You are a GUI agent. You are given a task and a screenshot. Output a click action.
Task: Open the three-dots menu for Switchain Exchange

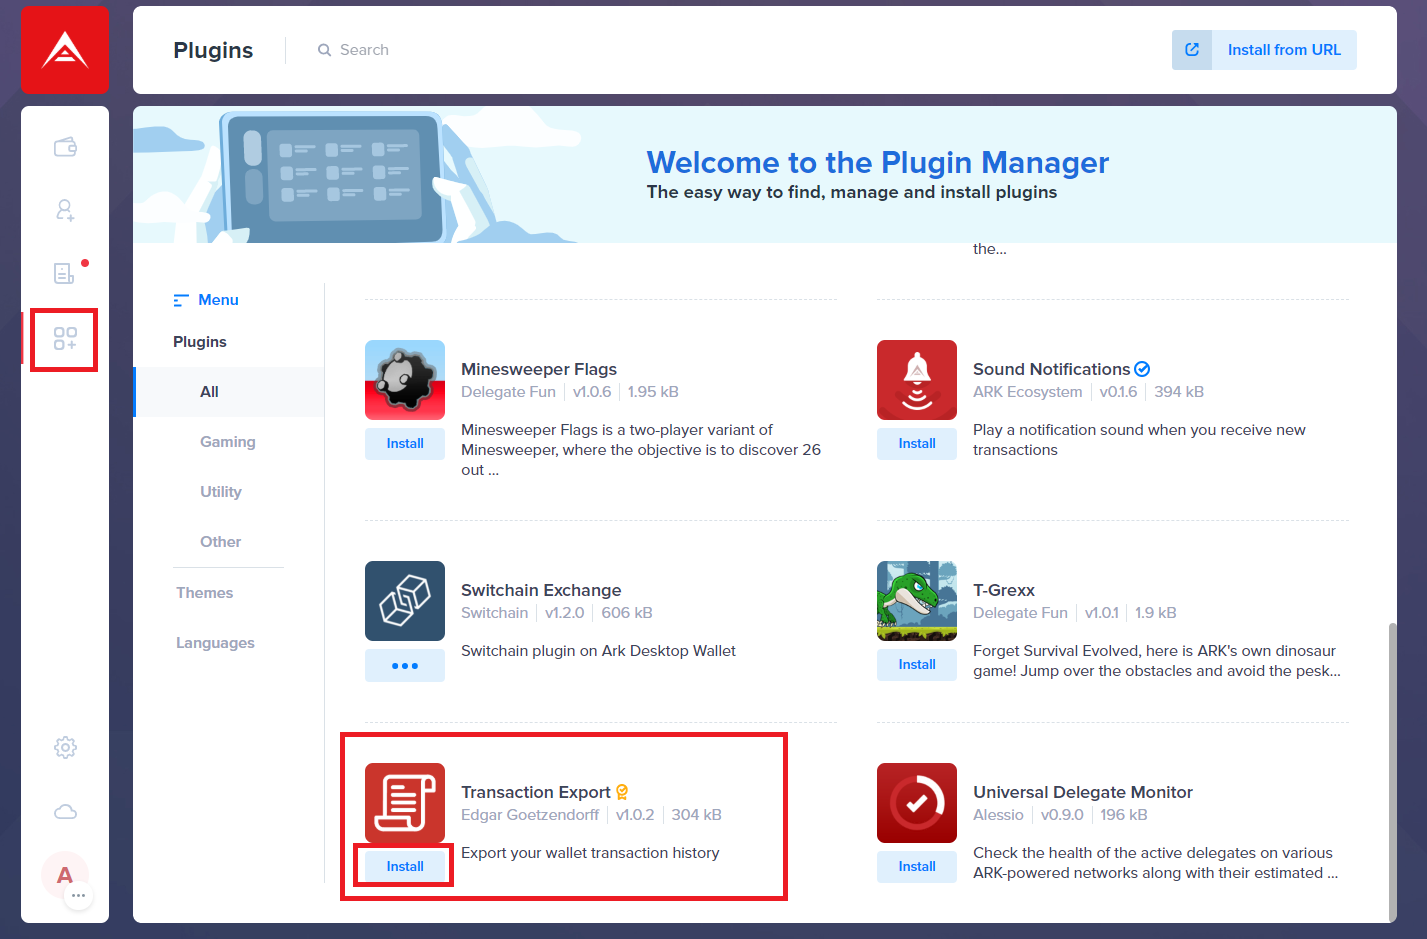pyautogui.click(x=405, y=666)
